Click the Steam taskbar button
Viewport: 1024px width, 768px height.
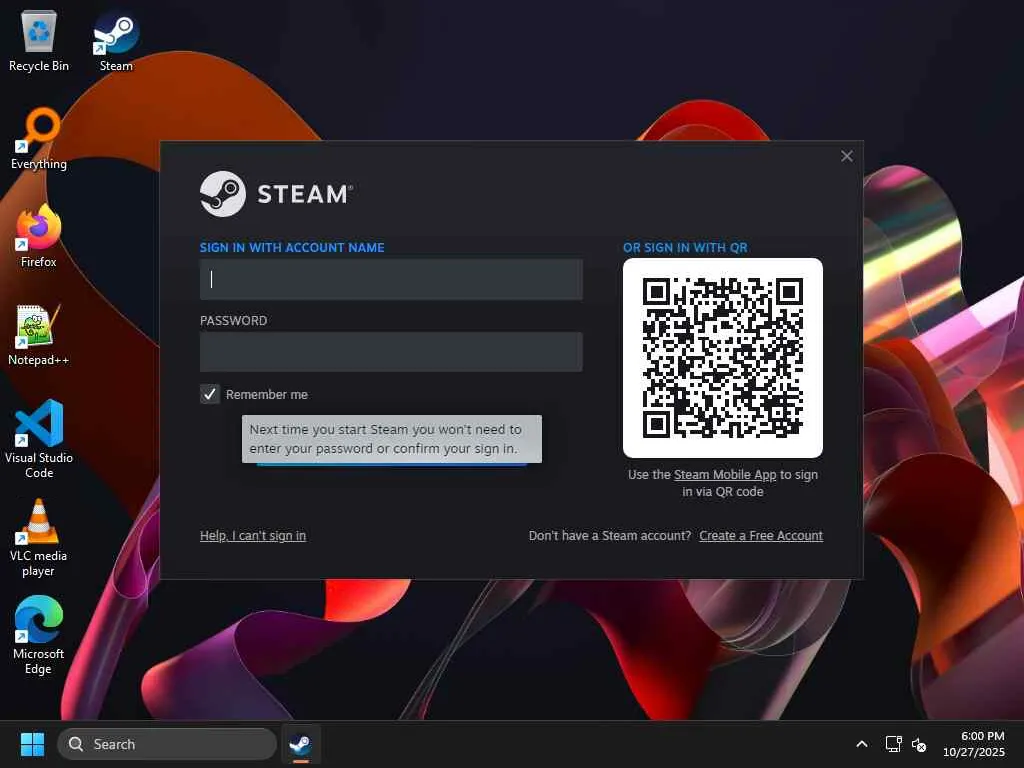300,744
